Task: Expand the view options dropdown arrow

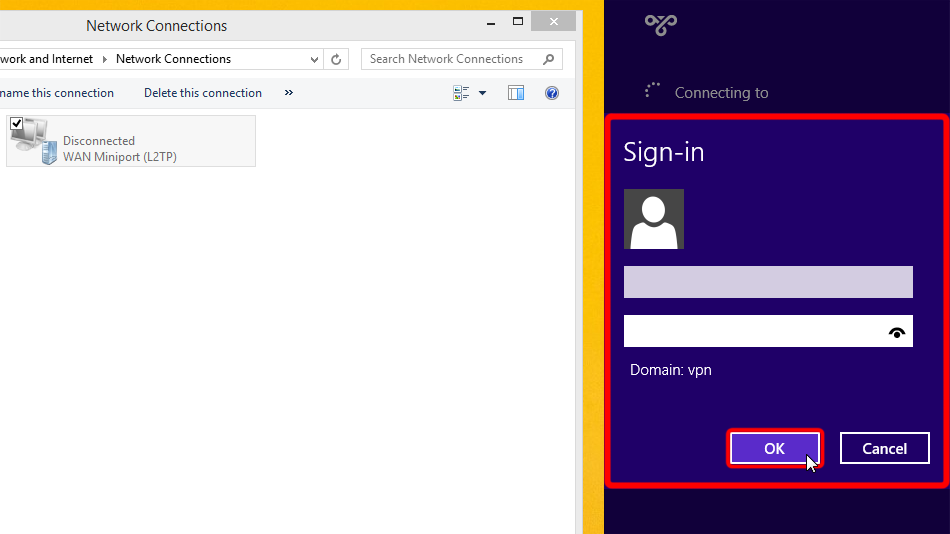Action: pyautogui.click(x=482, y=93)
